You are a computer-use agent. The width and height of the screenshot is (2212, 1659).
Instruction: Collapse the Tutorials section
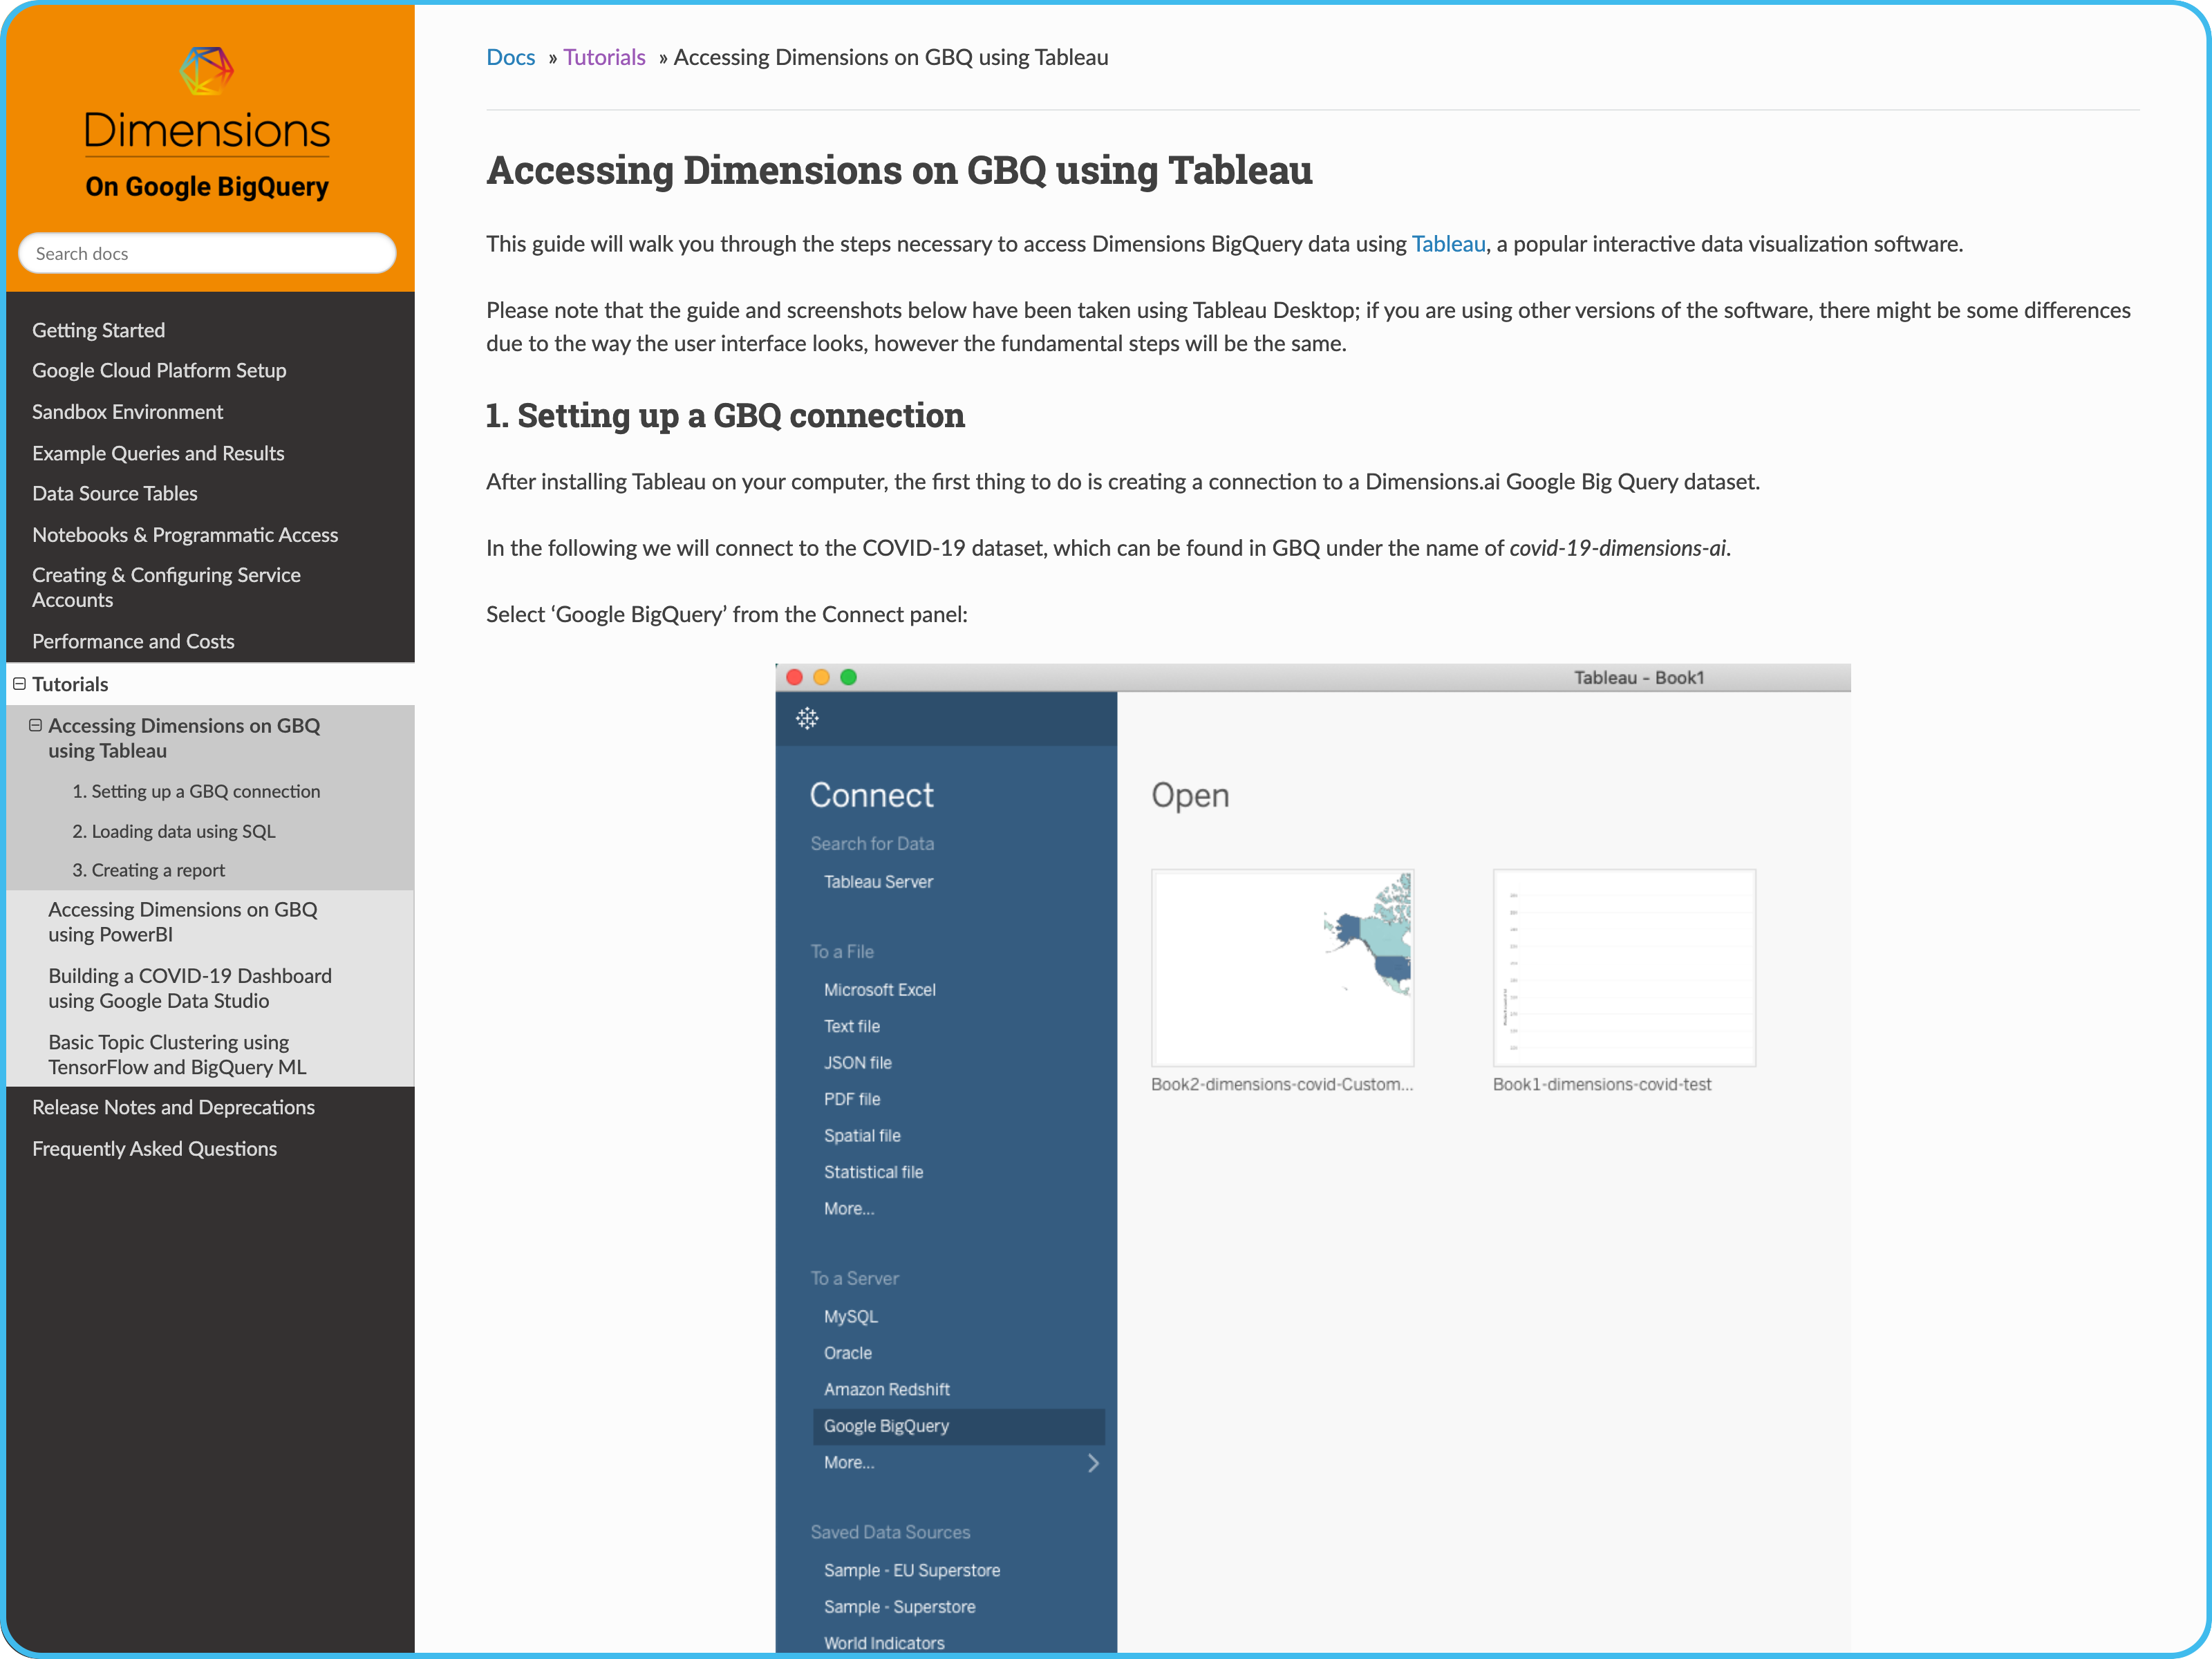[x=19, y=684]
